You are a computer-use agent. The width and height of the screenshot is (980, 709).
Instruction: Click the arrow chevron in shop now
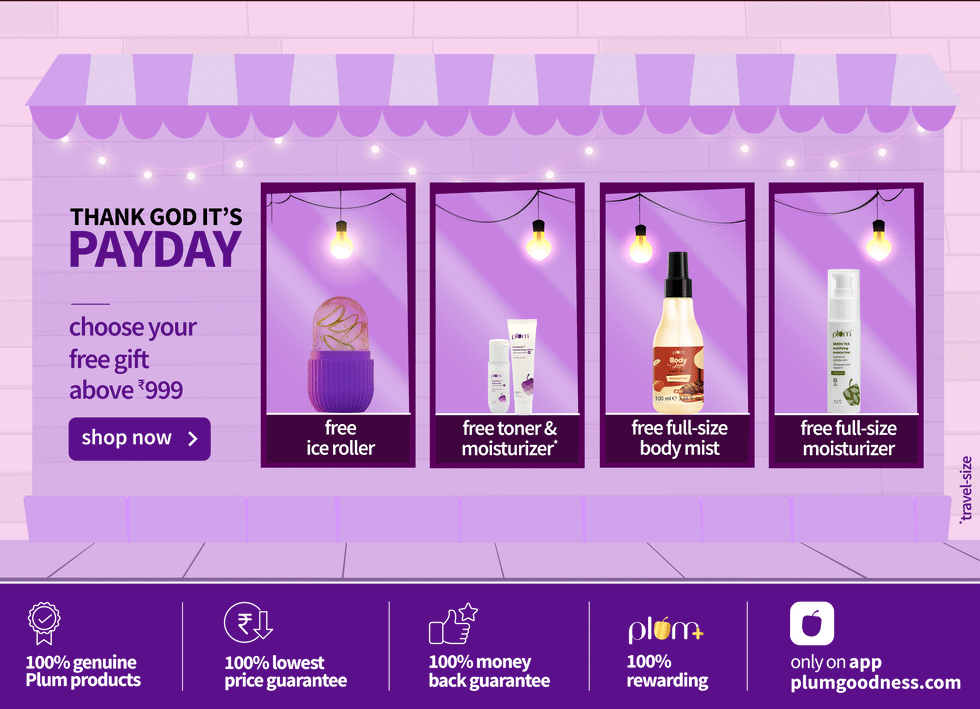(x=192, y=439)
